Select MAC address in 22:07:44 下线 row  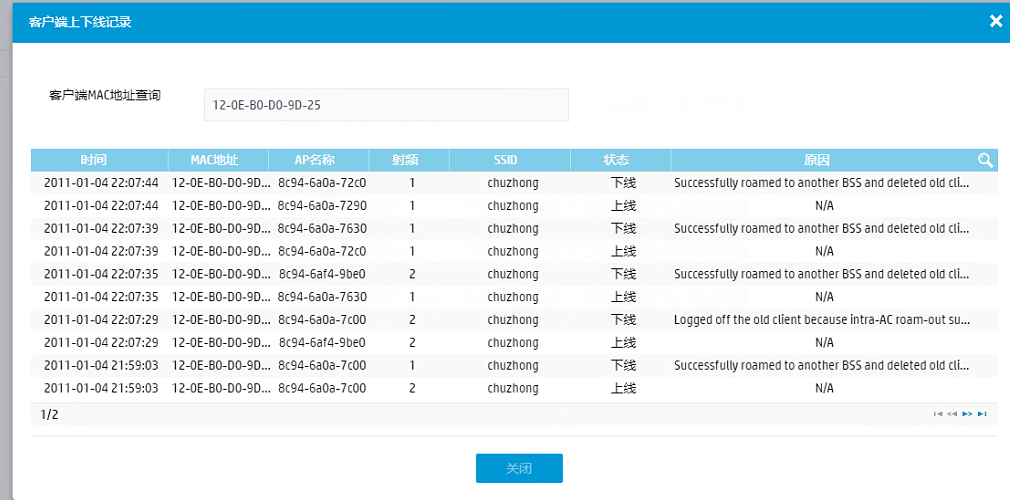coord(222,183)
